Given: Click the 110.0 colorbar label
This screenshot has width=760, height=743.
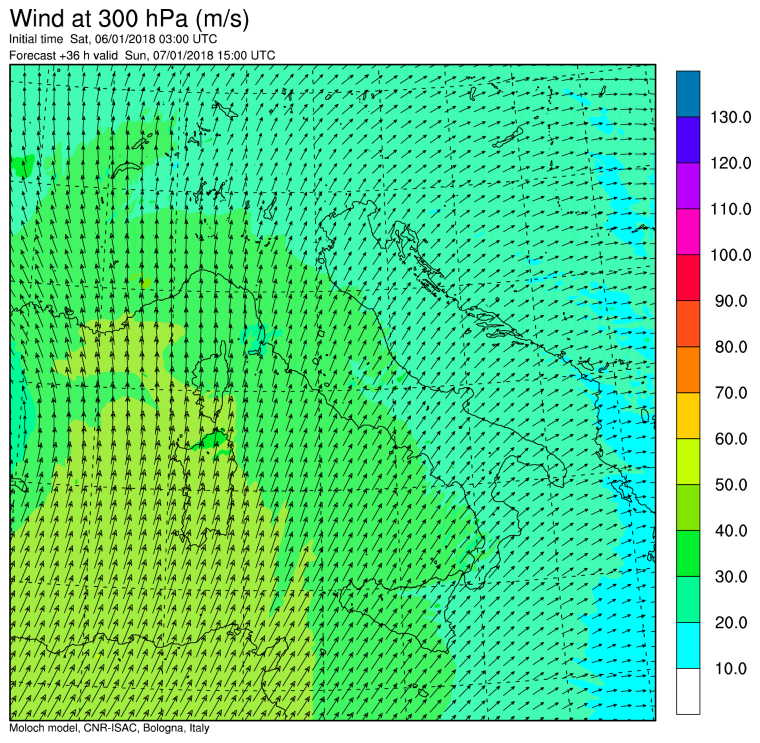Looking at the screenshot, I should pyautogui.click(x=730, y=209).
